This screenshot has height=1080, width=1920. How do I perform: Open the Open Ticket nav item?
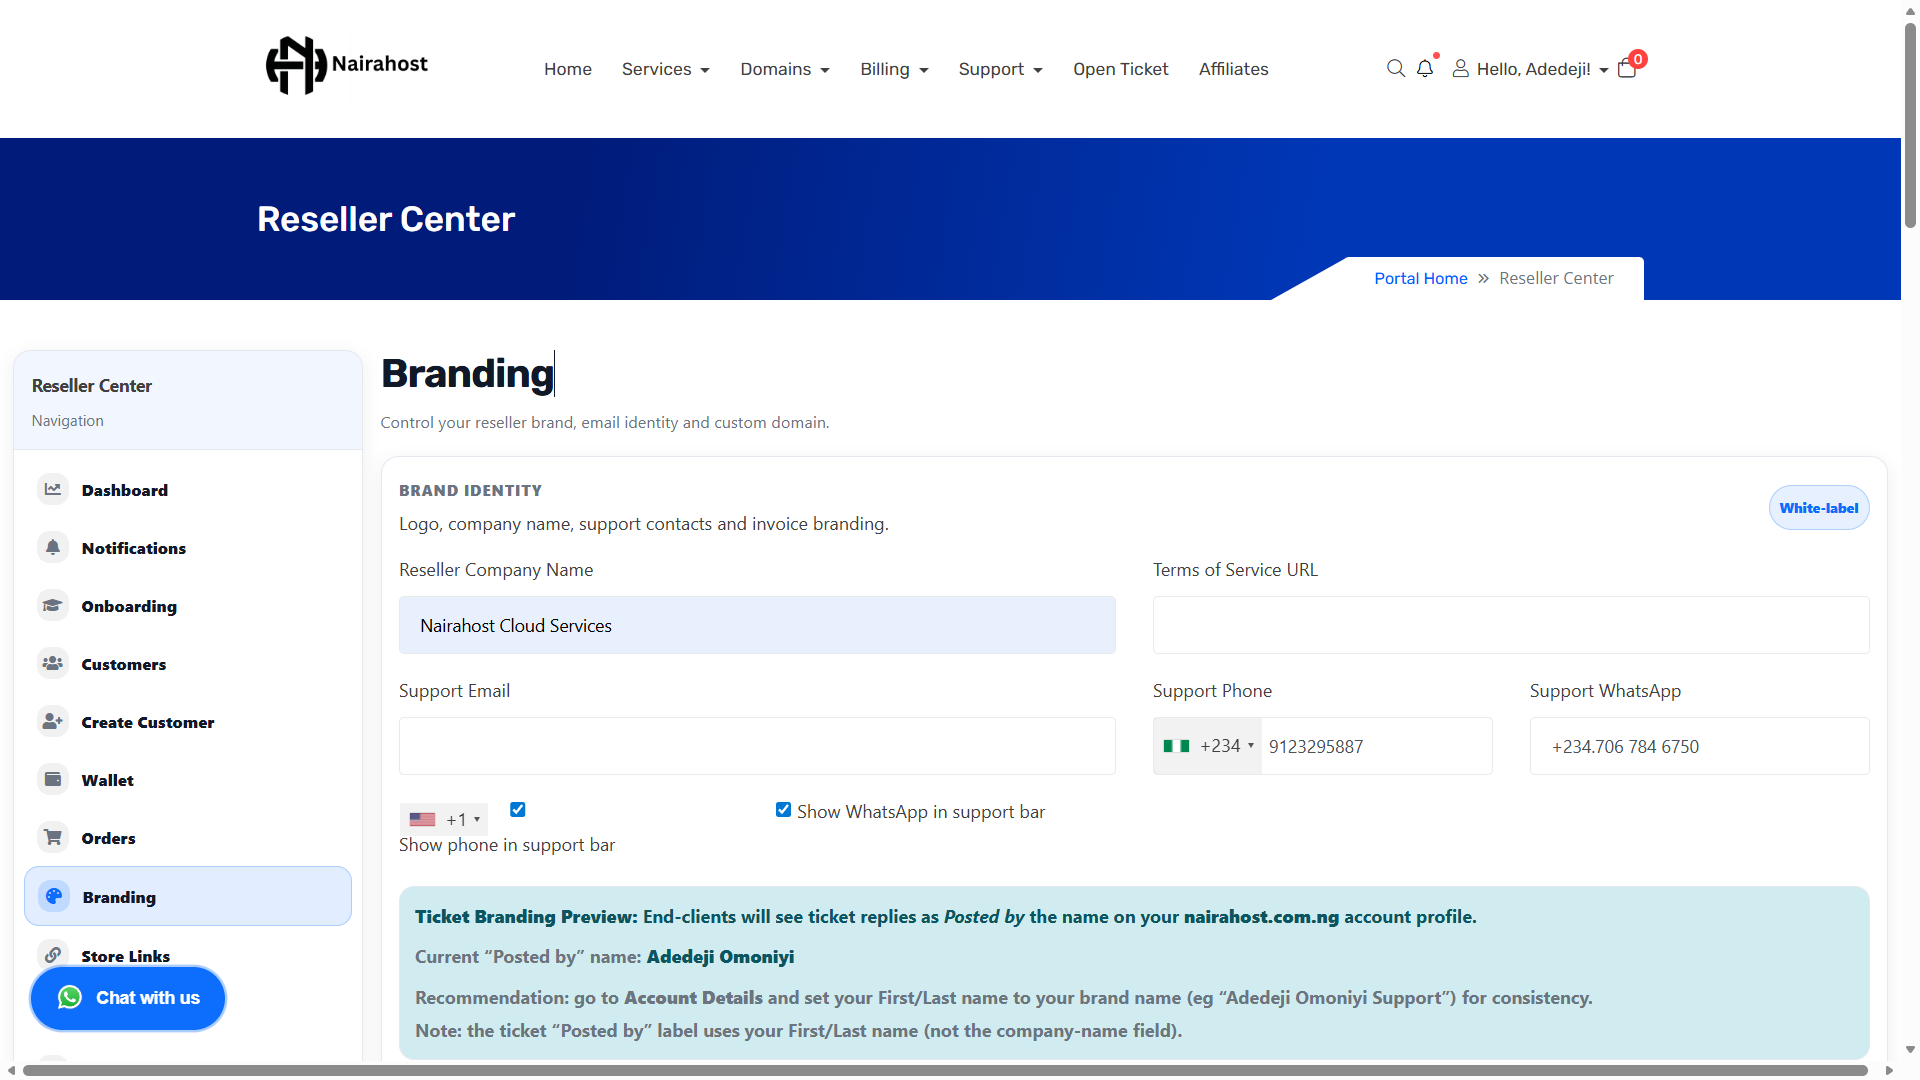tap(1121, 69)
